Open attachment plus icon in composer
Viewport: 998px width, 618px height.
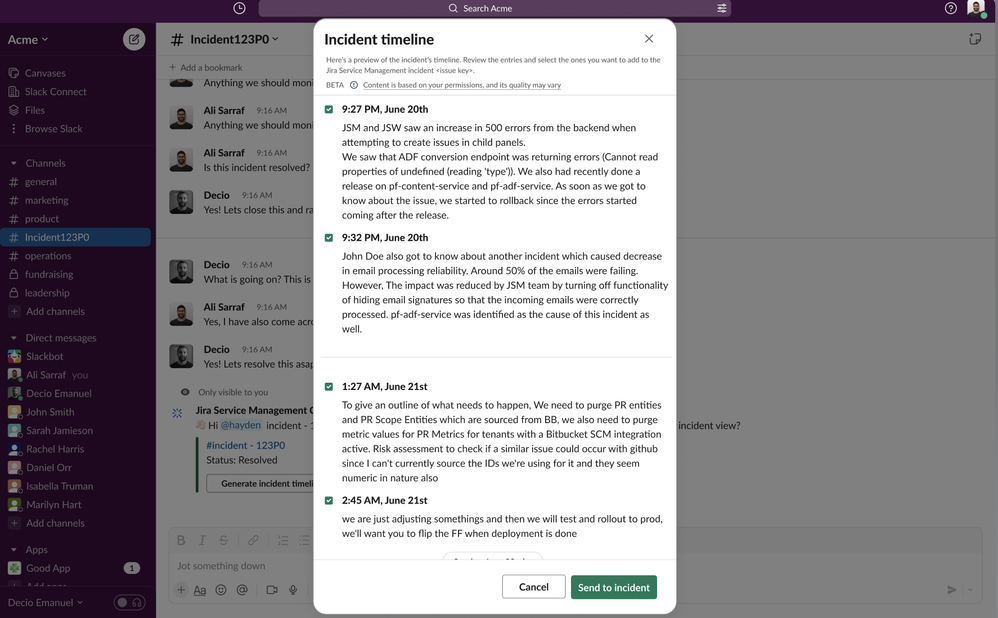[181, 590]
